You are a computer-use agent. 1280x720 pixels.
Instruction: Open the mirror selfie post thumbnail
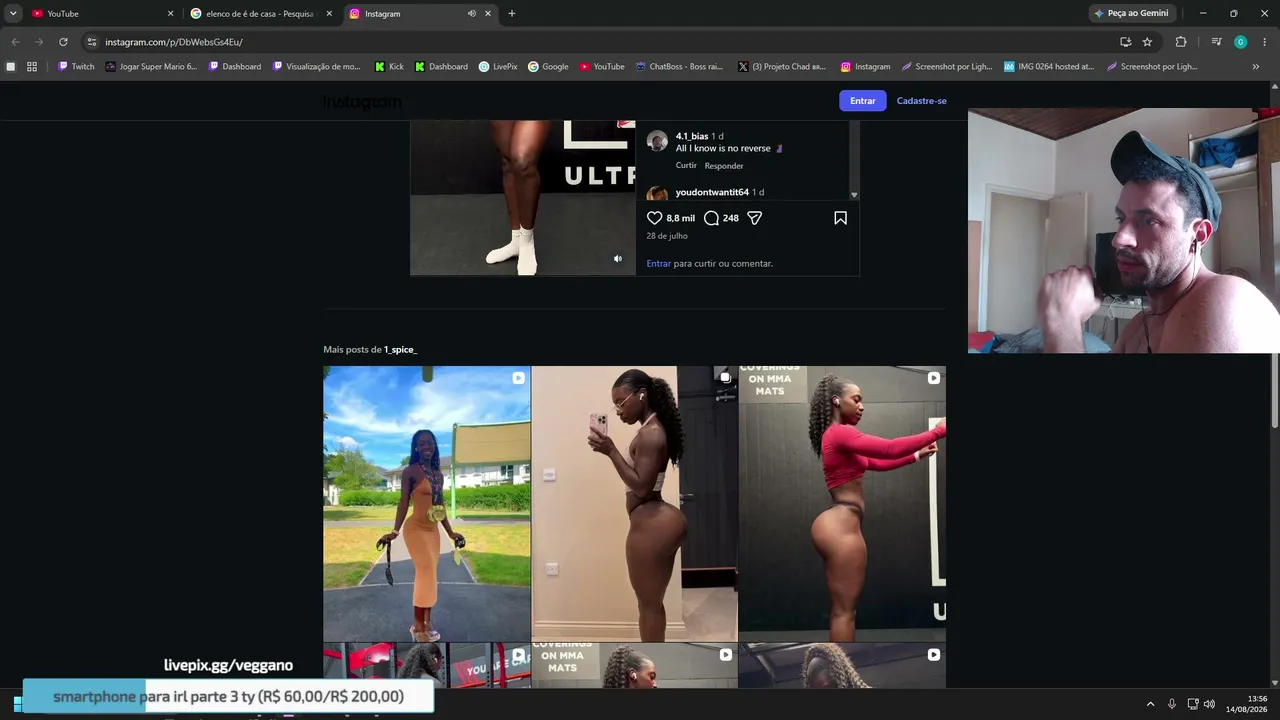pos(634,504)
